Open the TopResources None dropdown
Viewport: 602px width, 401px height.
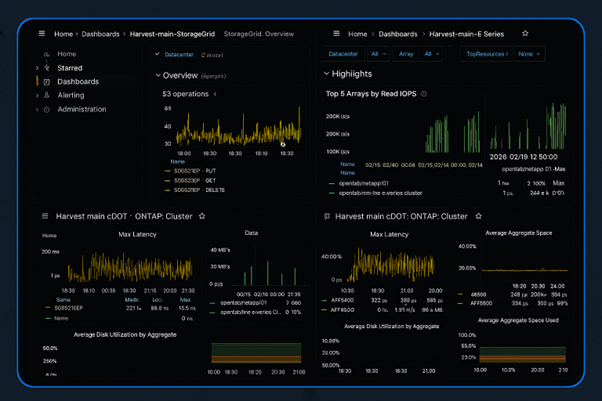[529, 54]
